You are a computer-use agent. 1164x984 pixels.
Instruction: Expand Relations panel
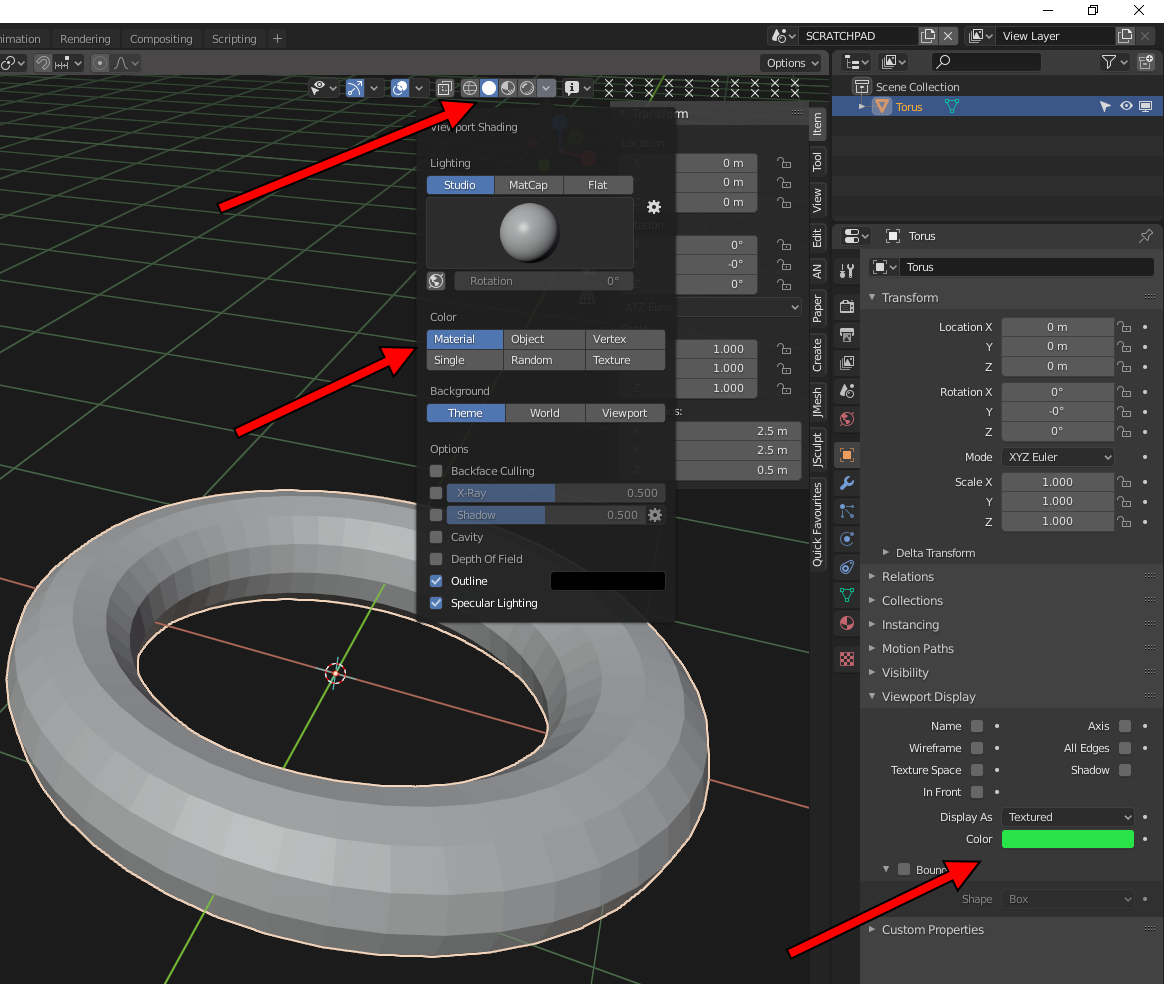point(873,577)
